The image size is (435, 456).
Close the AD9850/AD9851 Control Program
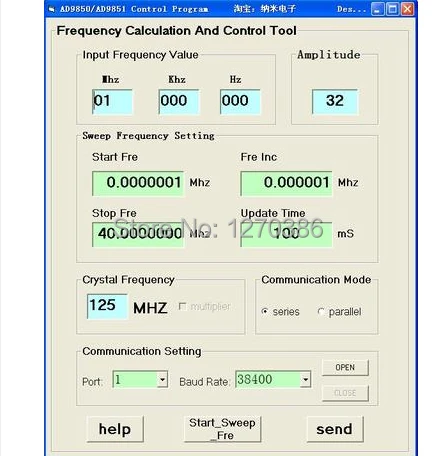click(407, 9)
